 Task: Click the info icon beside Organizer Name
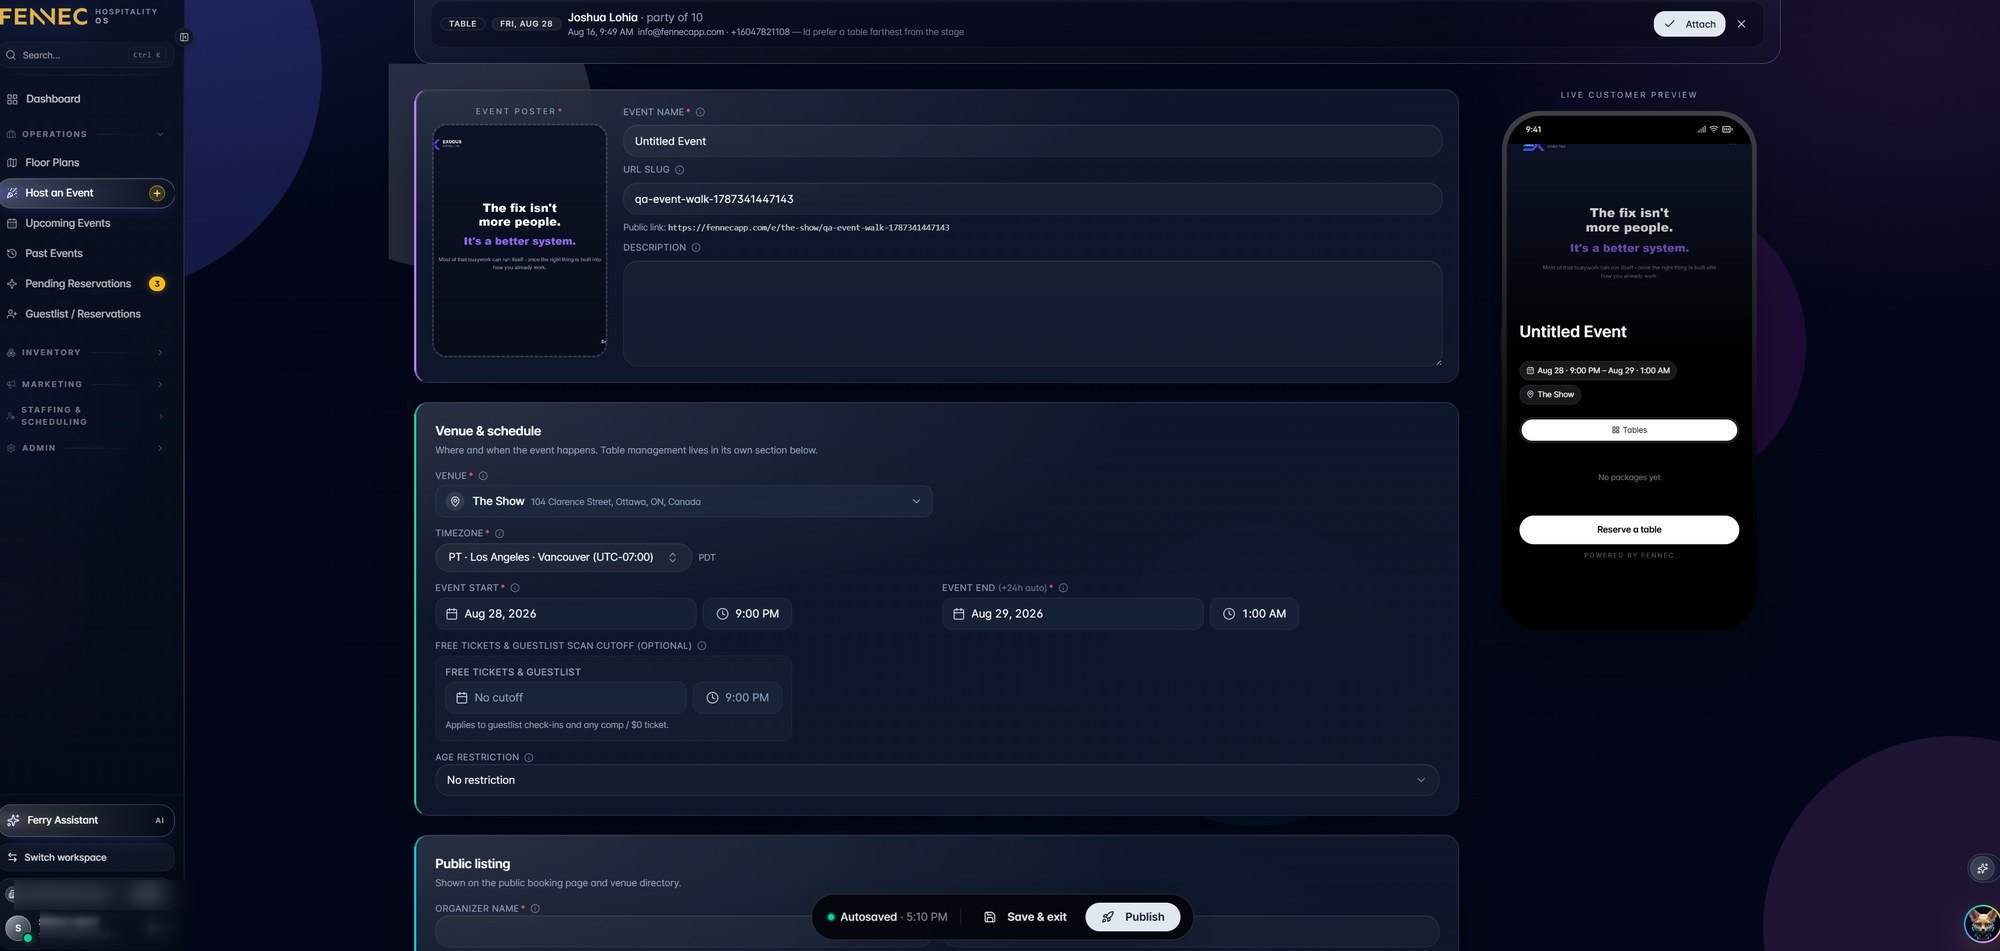click(x=535, y=909)
